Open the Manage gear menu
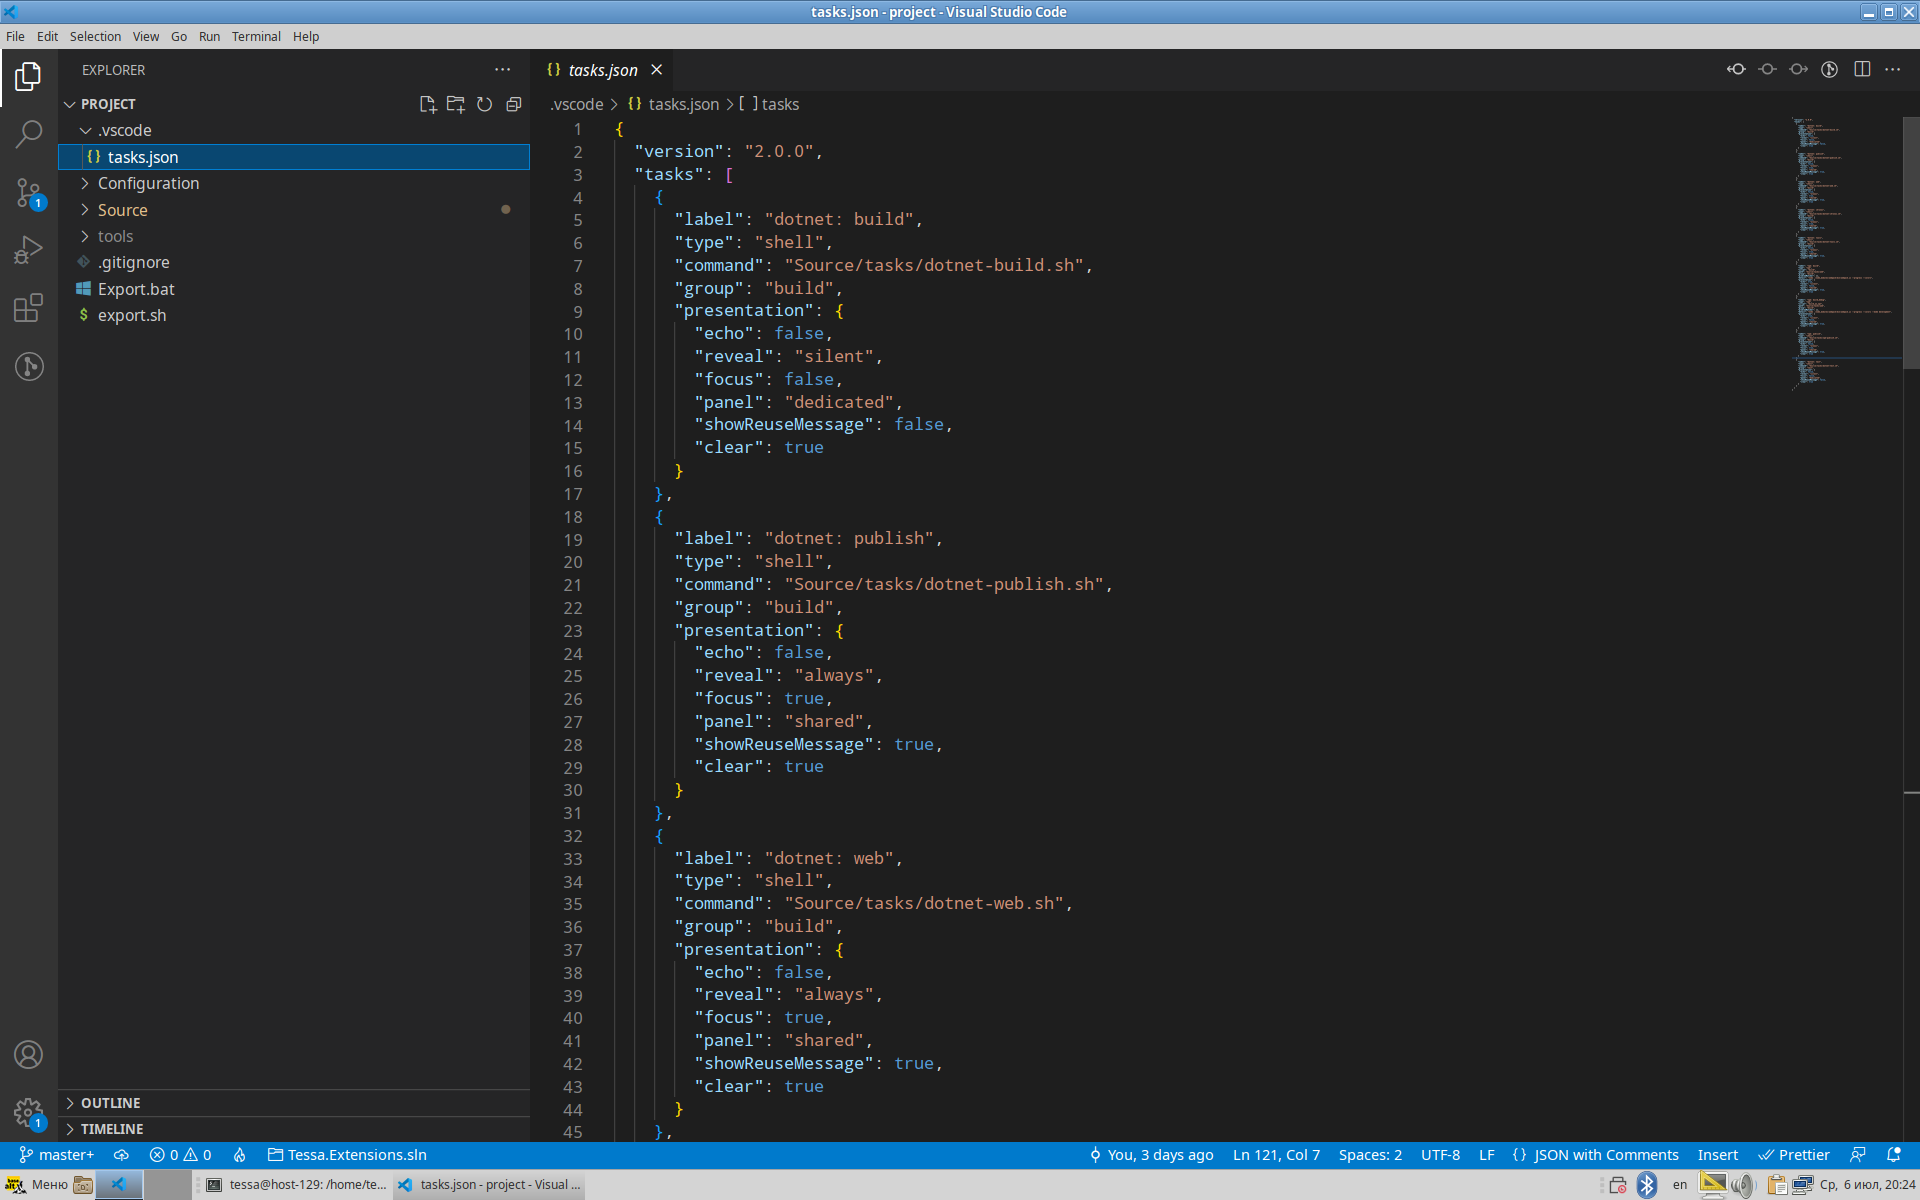The image size is (1920, 1200). [29, 1112]
